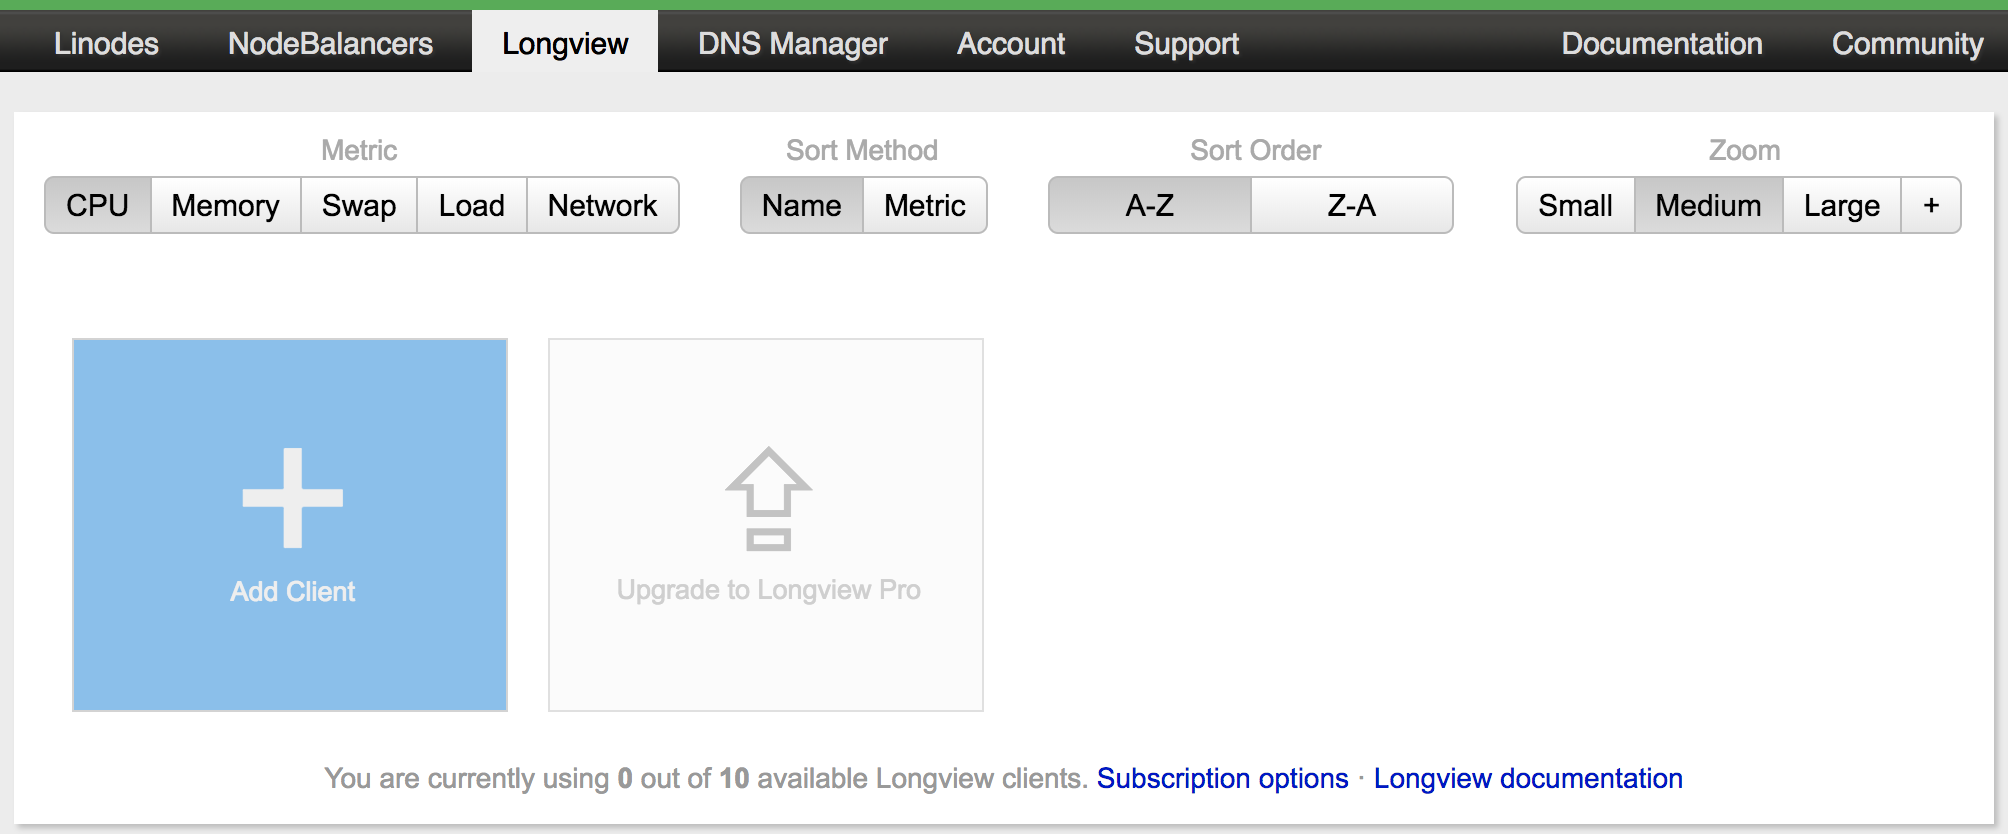This screenshot has height=834, width=2008.
Task: Select the Swap metric
Action: pos(359,205)
